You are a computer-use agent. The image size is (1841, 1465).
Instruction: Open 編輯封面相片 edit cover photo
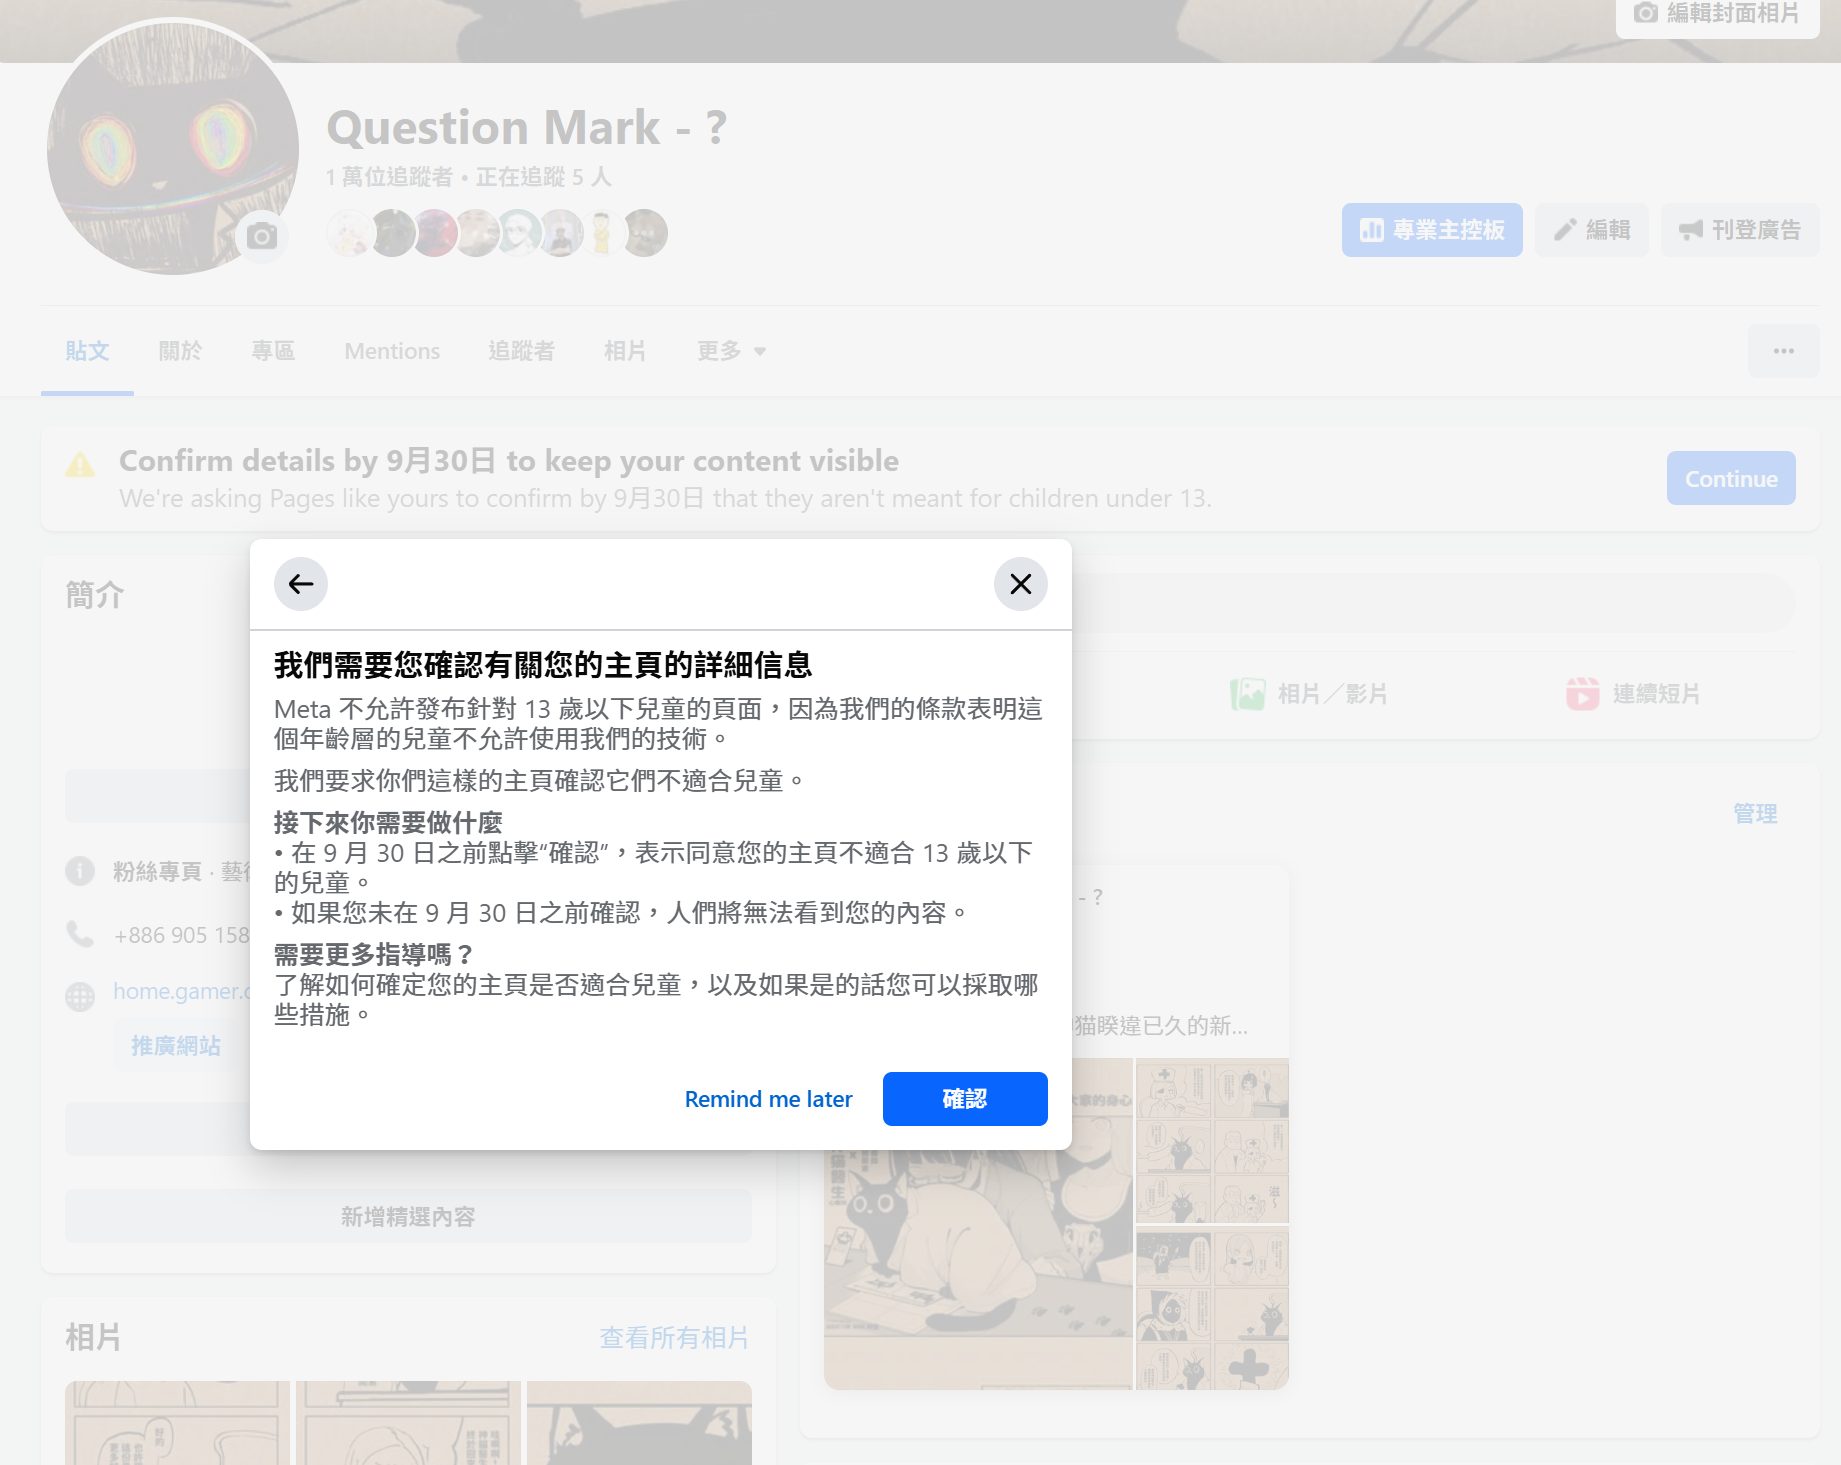[x=1717, y=14]
